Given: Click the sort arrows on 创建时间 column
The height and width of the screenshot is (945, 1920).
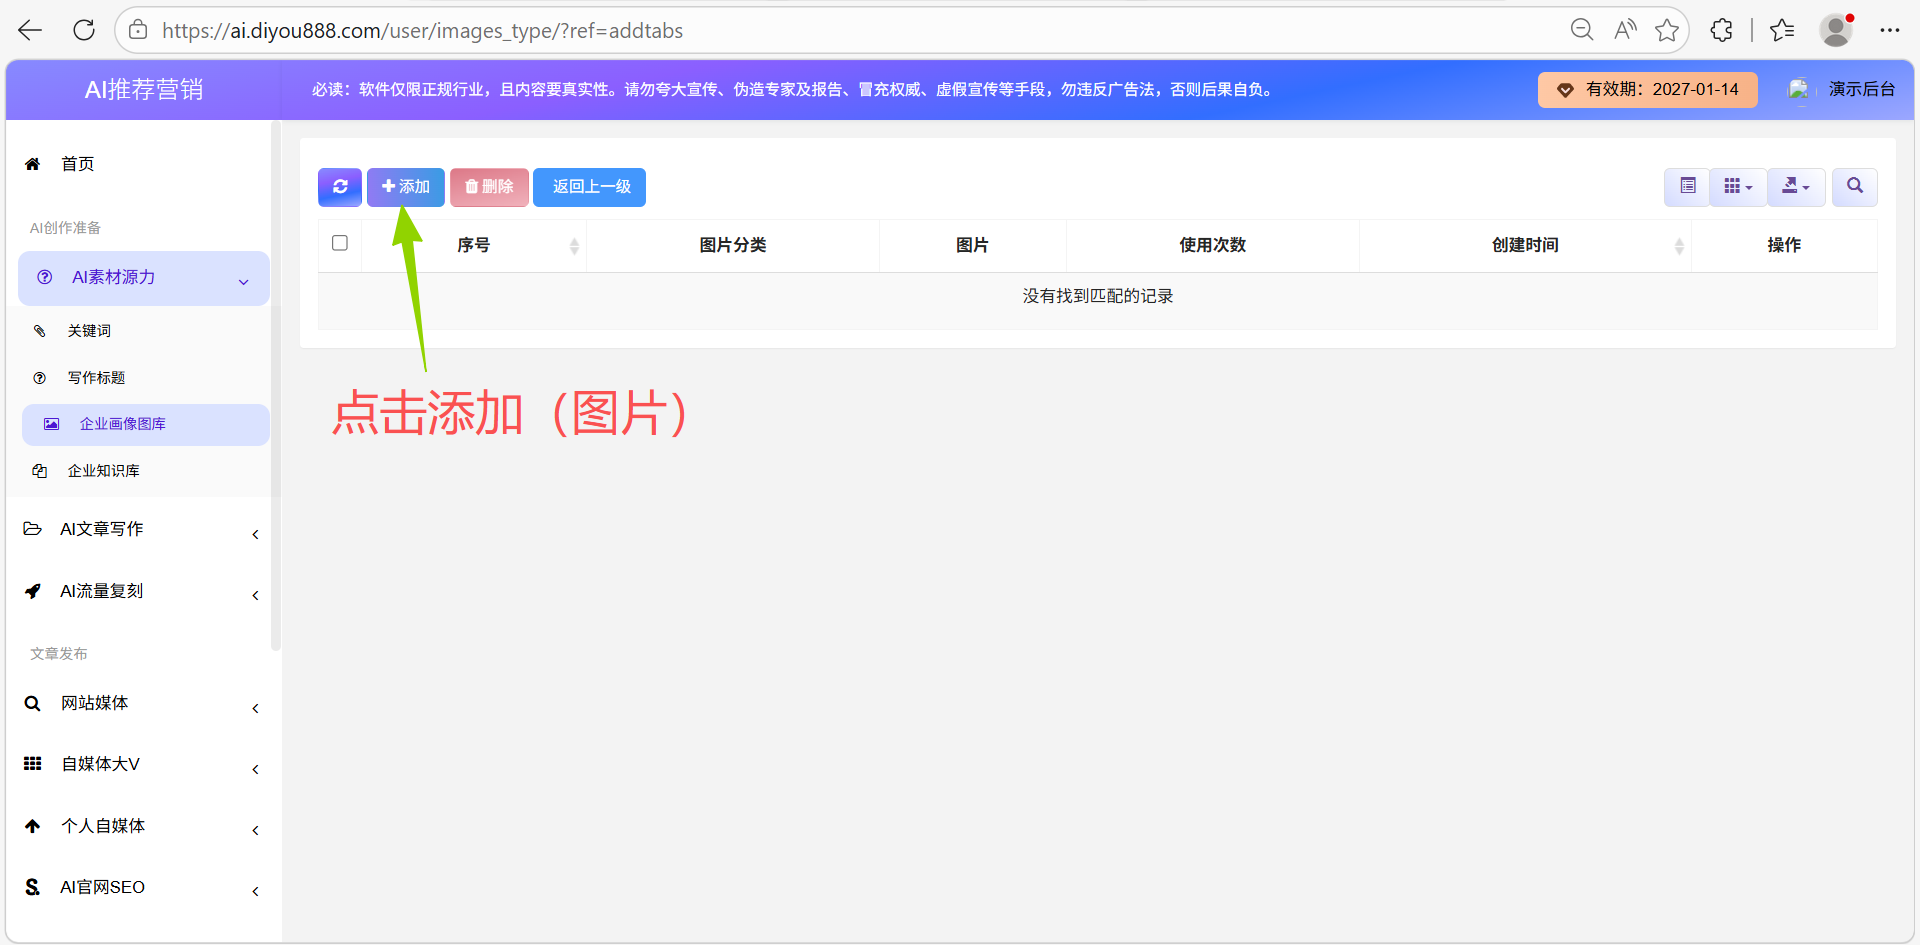Looking at the screenshot, I should tap(1680, 245).
